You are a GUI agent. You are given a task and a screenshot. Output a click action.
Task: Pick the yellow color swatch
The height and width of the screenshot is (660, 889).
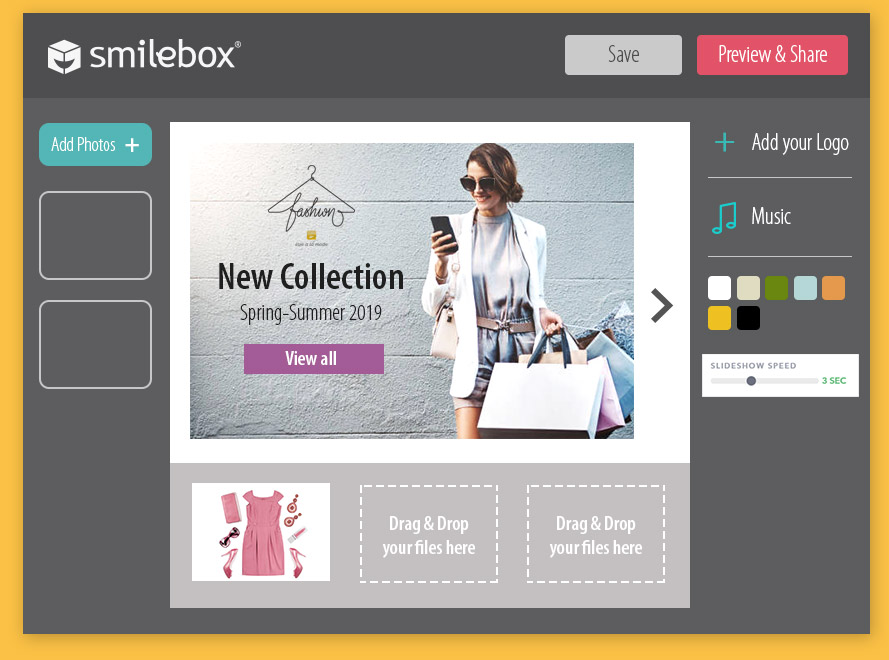pos(720,318)
